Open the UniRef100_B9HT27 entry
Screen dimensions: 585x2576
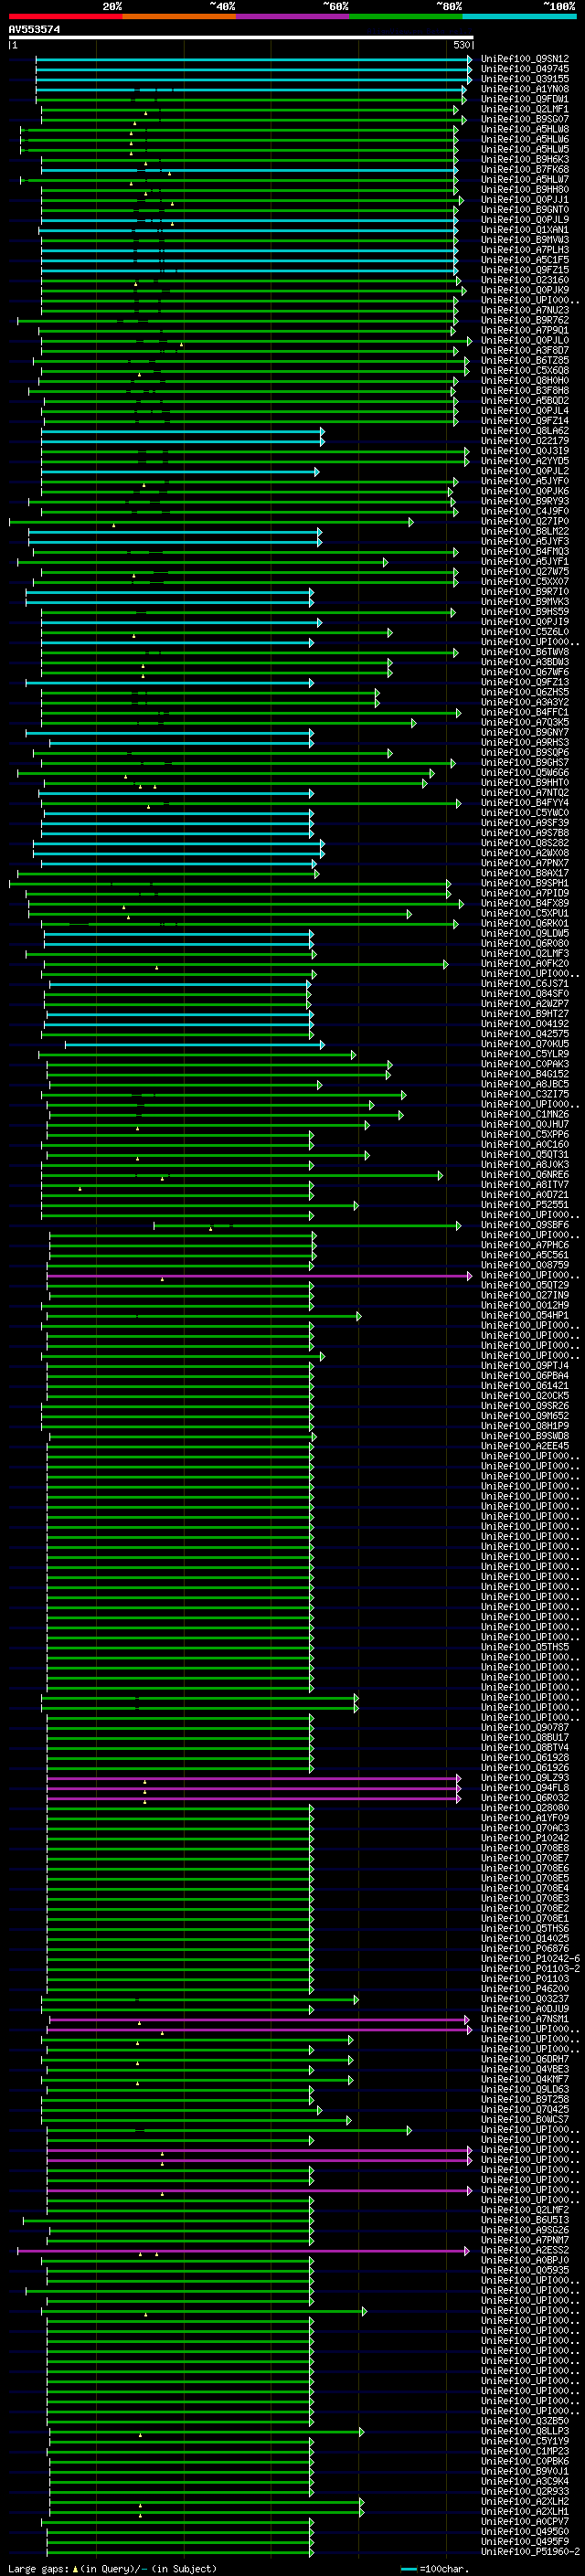525,1014
